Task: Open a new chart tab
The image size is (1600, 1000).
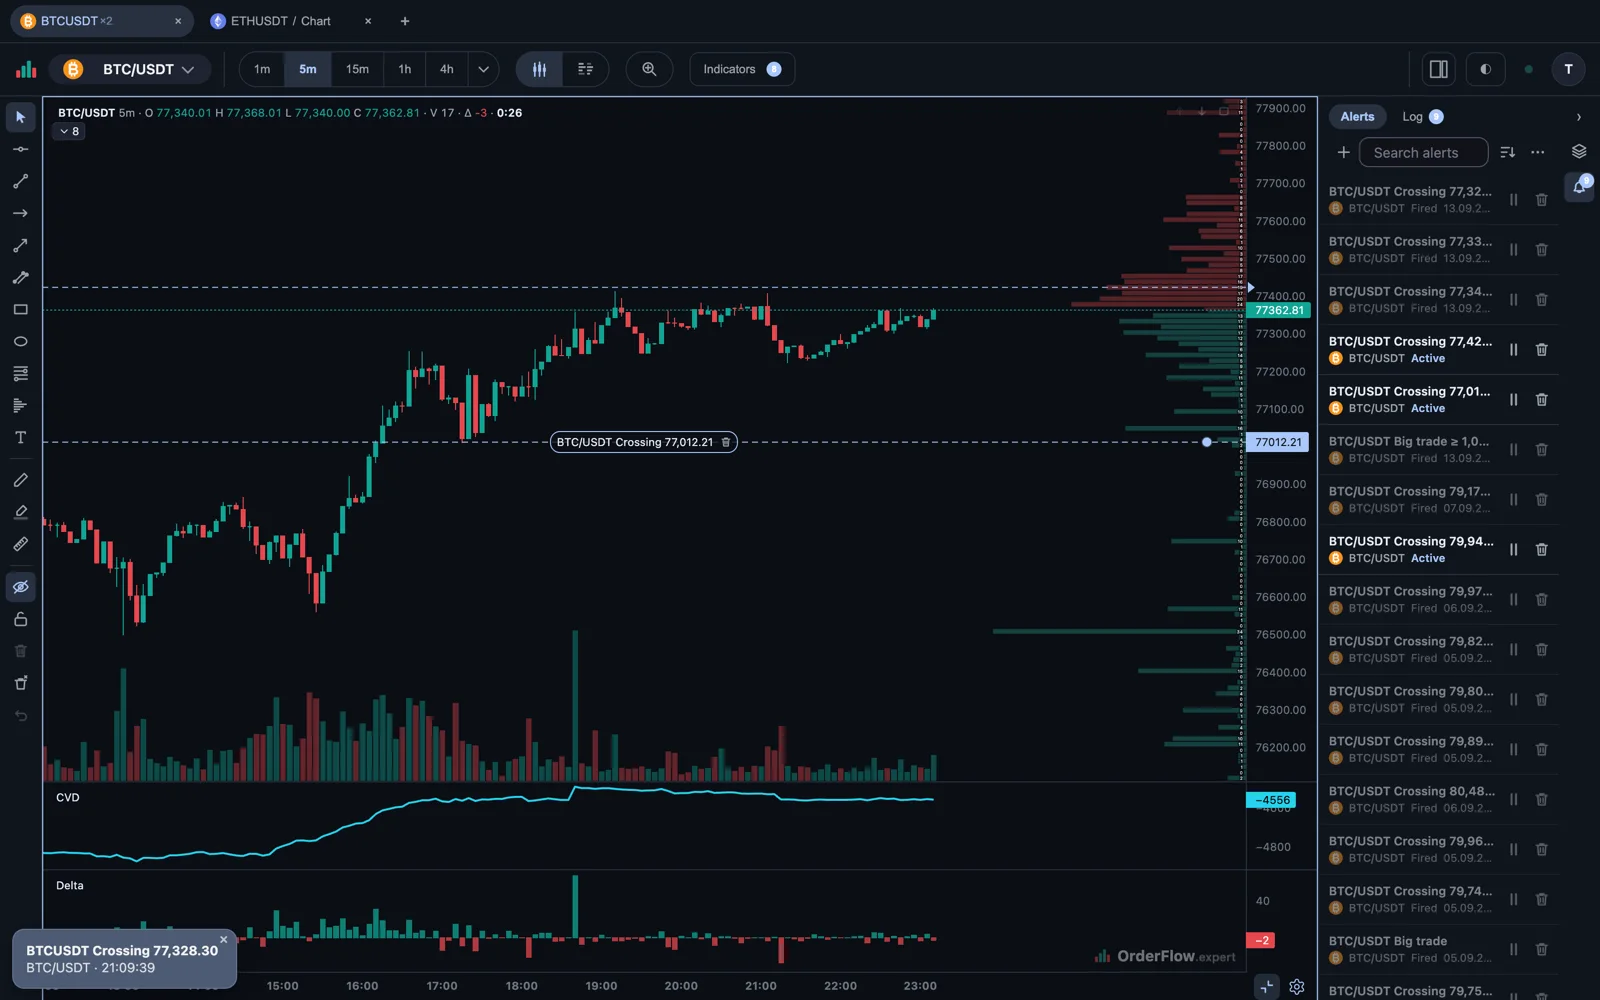Action: (405, 21)
